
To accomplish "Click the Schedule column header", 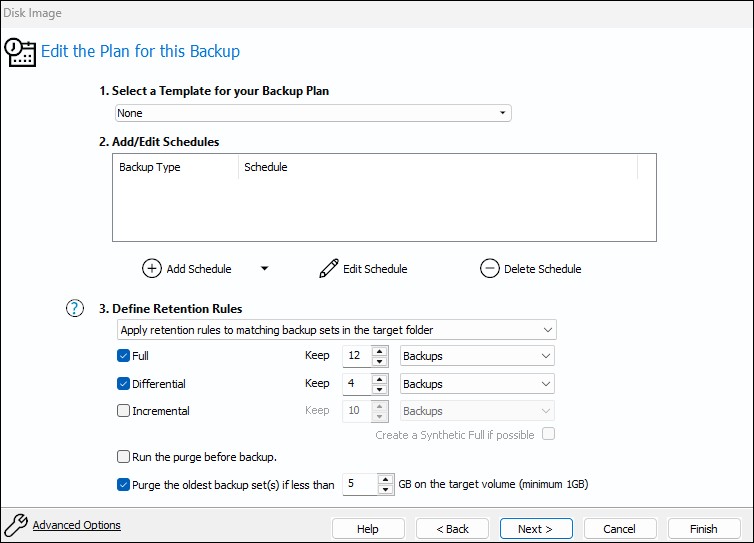I will 438,167.
